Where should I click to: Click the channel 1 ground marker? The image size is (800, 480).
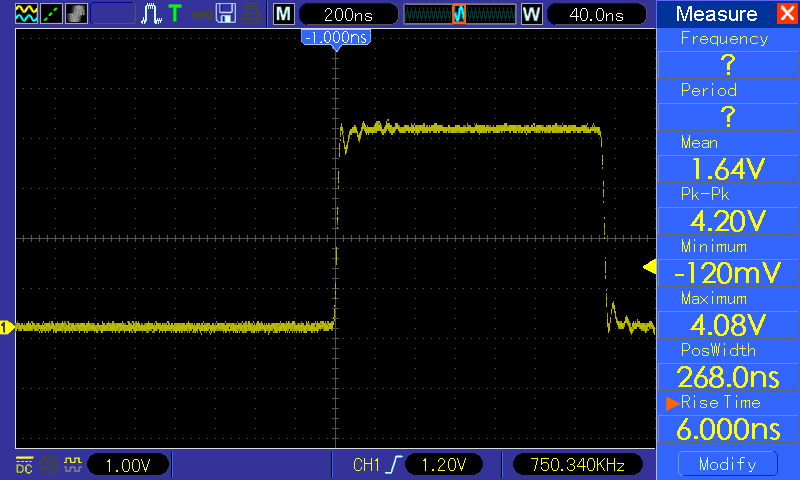point(7,327)
